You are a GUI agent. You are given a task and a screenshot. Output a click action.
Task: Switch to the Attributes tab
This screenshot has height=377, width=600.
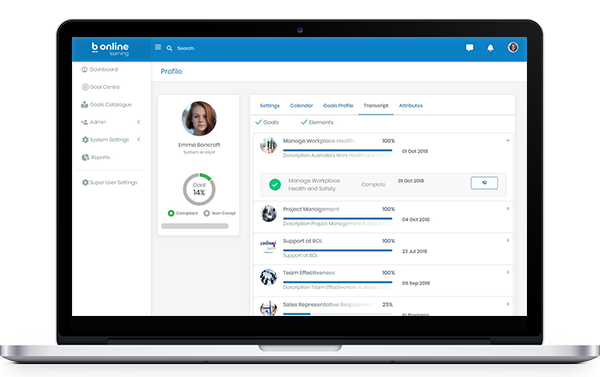coord(411,106)
